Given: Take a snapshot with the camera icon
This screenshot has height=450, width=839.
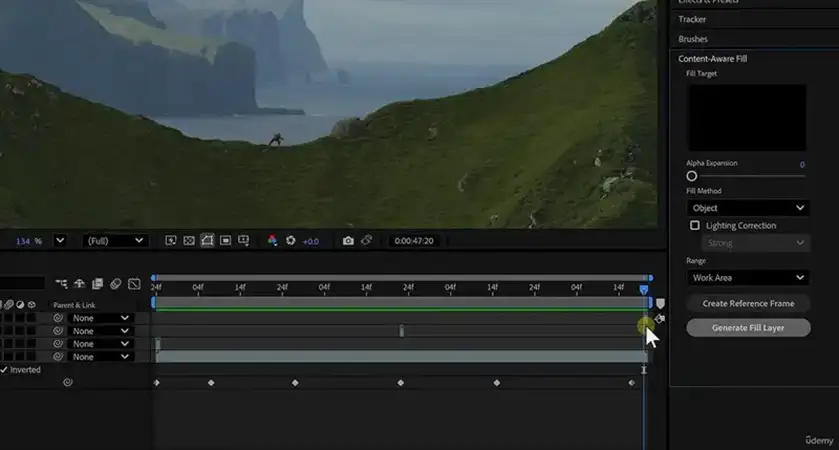Looking at the screenshot, I should 348,241.
